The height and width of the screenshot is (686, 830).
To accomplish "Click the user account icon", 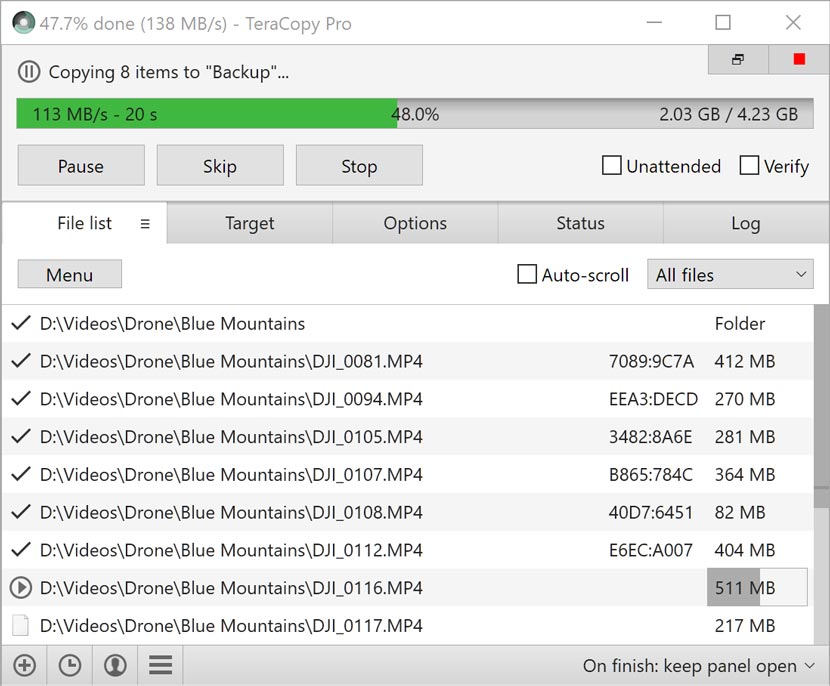I will [114, 665].
